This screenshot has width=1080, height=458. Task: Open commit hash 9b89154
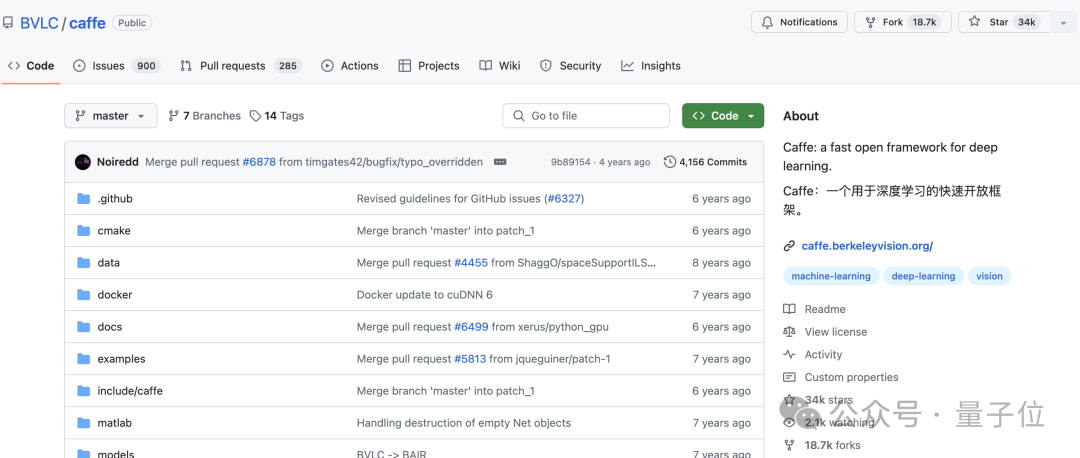[570, 162]
